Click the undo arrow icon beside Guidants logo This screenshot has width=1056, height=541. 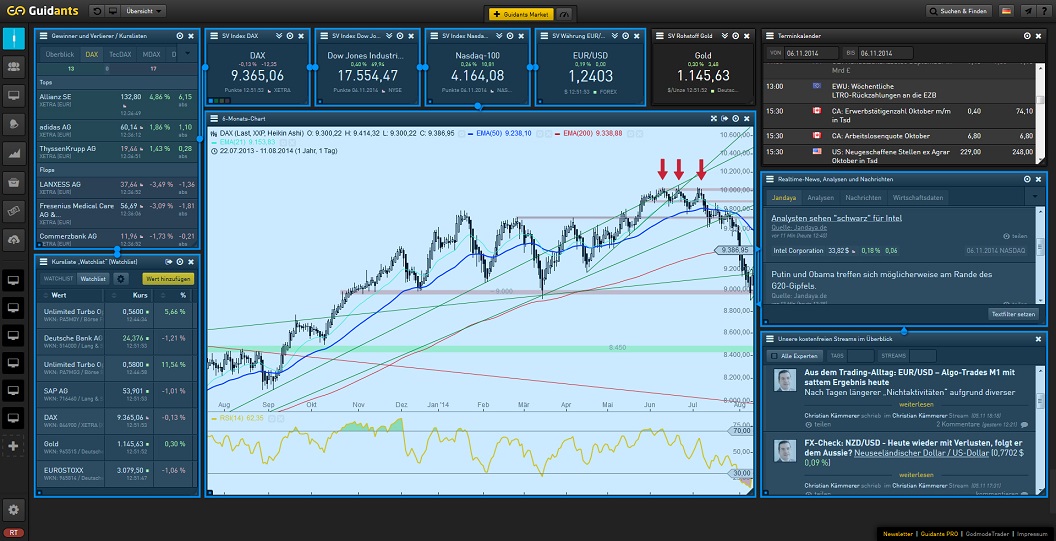(97, 11)
